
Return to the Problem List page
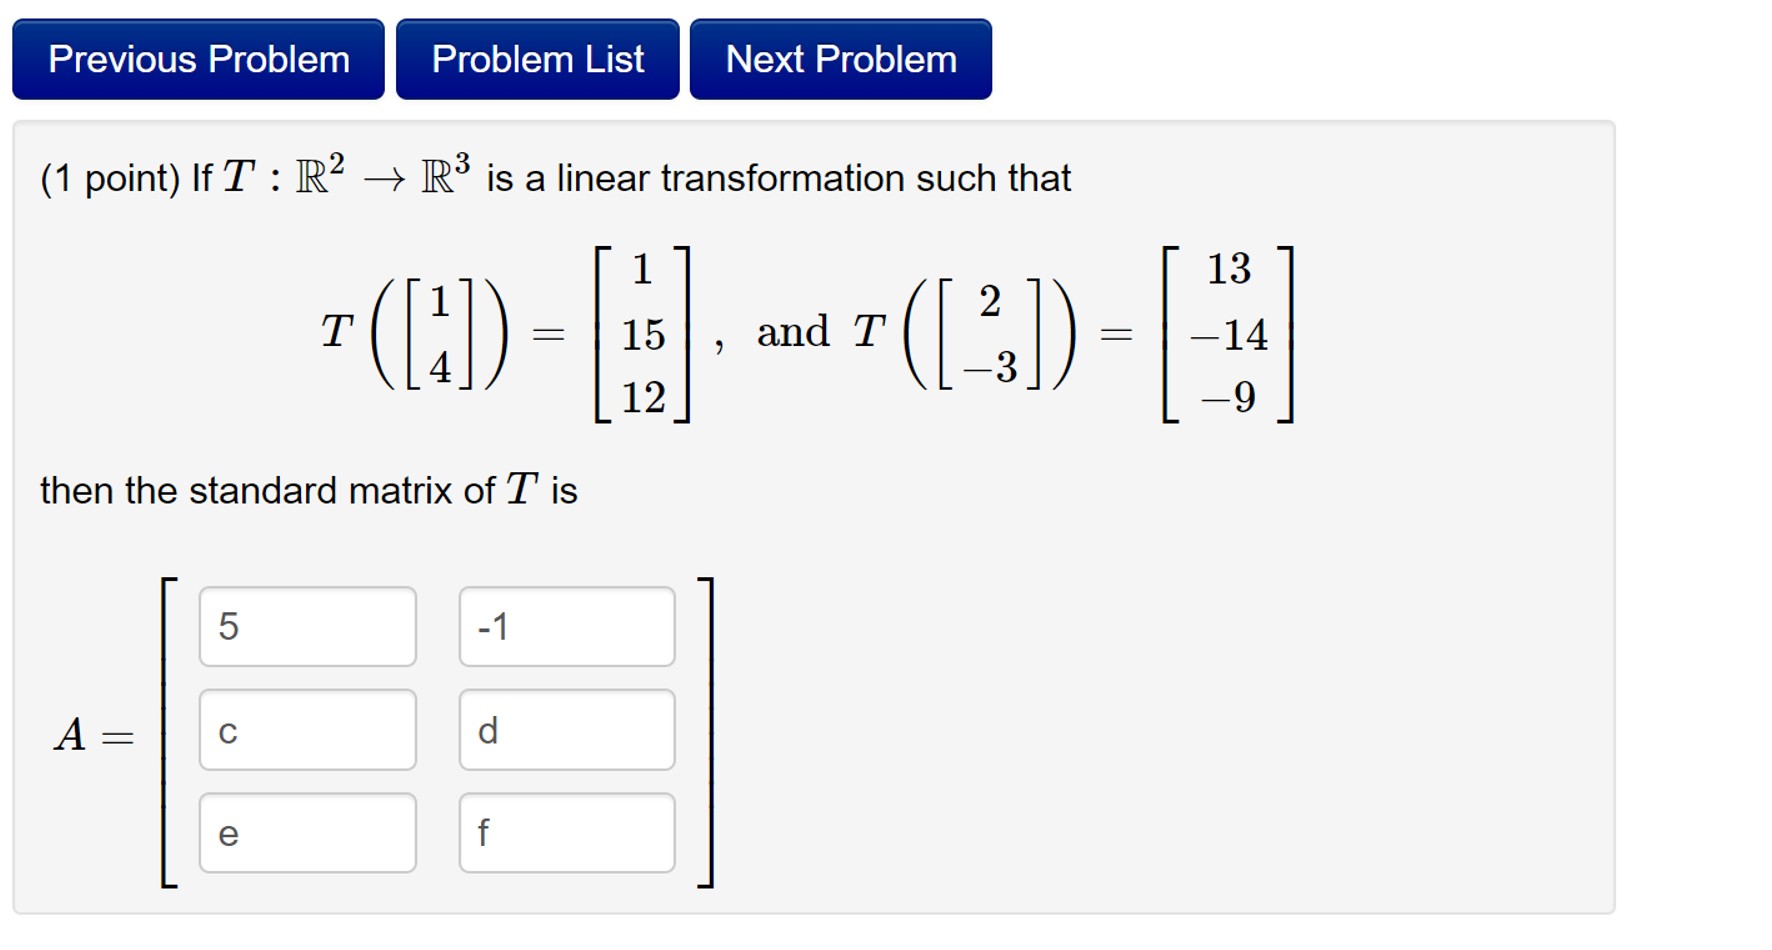click(x=538, y=59)
